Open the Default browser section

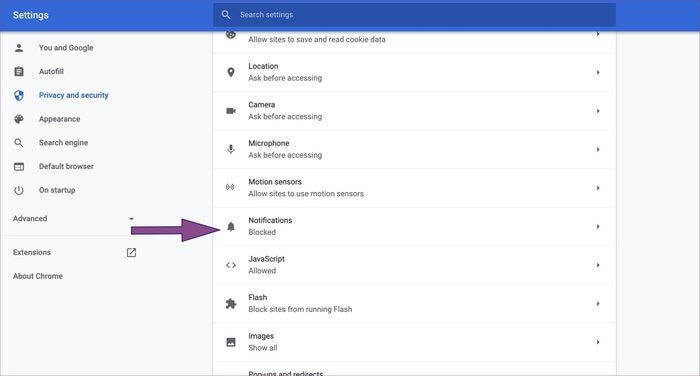click(66, 166)
